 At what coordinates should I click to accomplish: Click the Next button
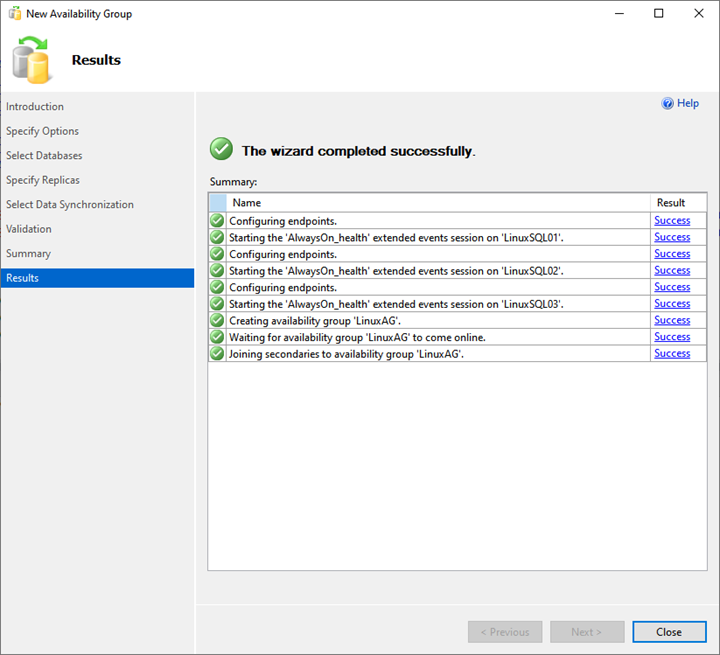click(x=587, y=632)
